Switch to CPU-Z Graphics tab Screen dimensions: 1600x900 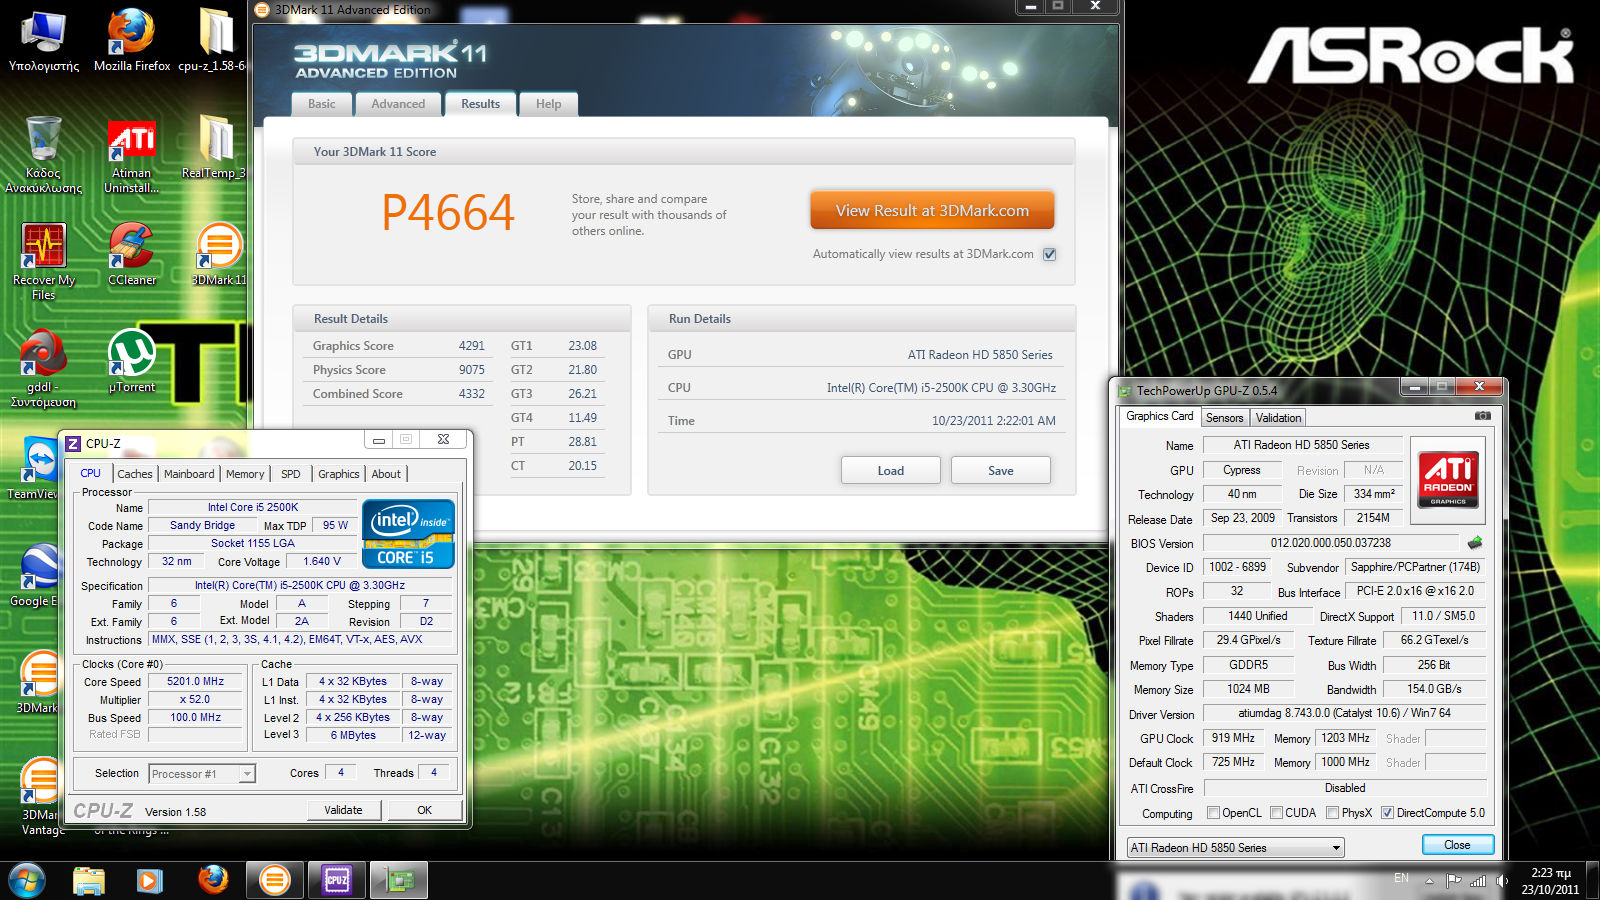coord(339,474)
